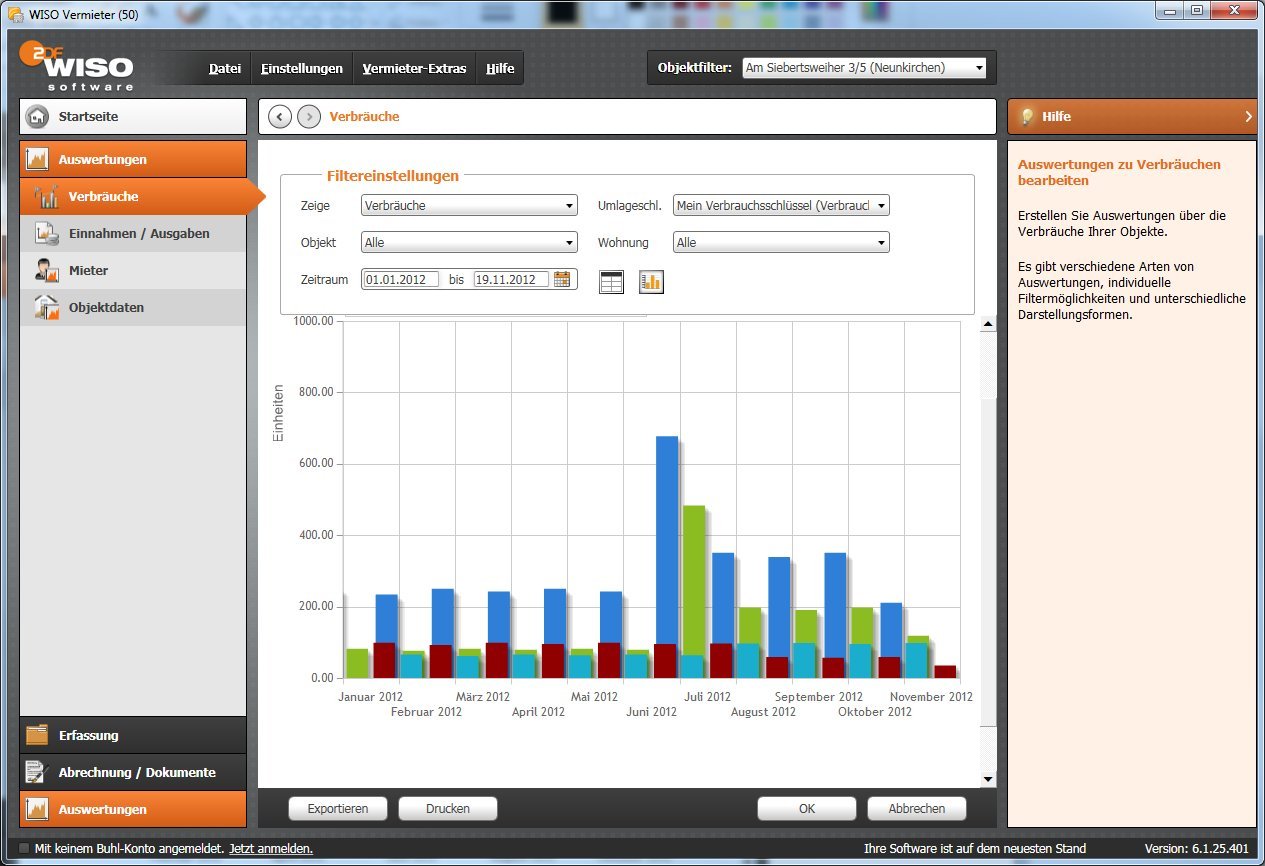The width and height of the screenshot is (1265, 866).
Task: Click the tall green Juli 2012 bar
Action: pos(694,580)
